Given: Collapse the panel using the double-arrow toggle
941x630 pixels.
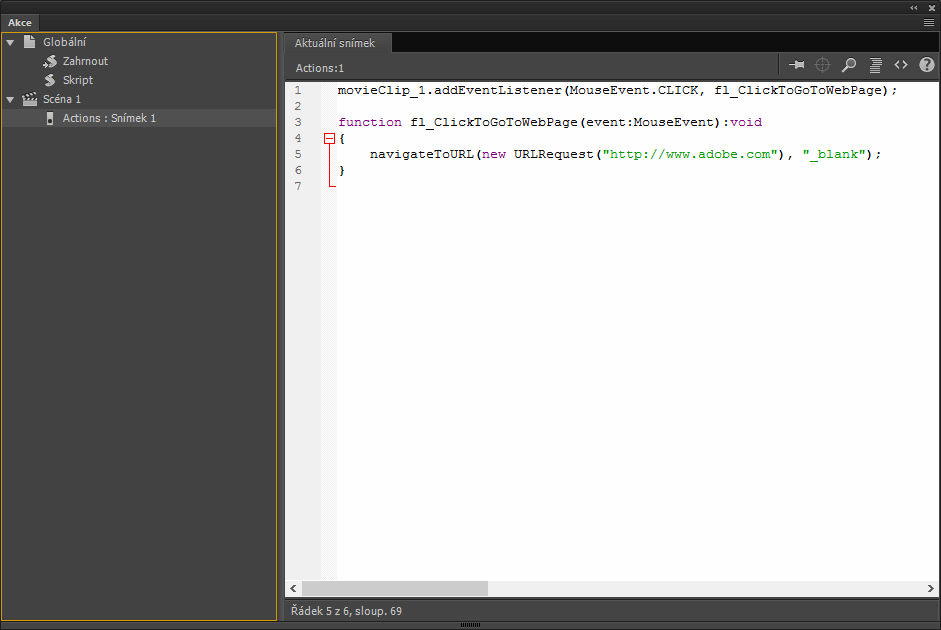Looking at the screenshot, I should (913, 7).
